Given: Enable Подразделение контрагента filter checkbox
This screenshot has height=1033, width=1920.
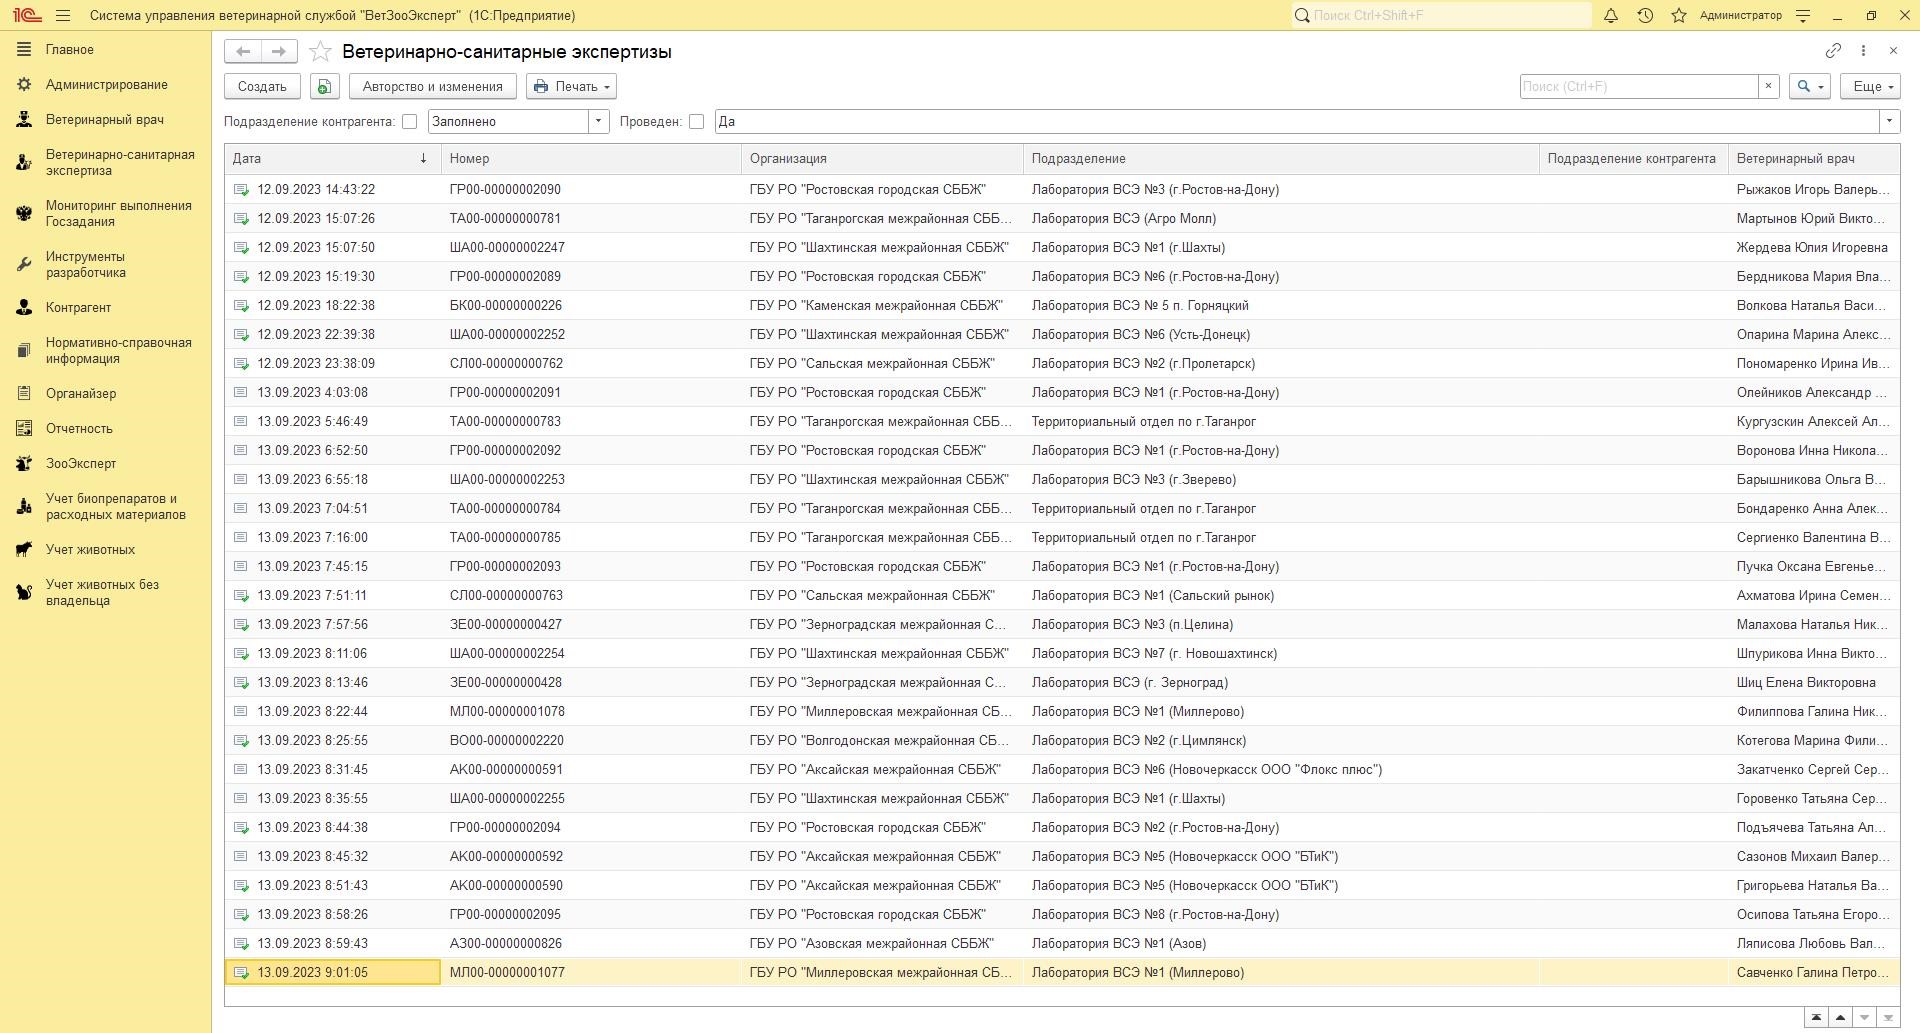Looking at the screenshot, I should pos(409,121).
